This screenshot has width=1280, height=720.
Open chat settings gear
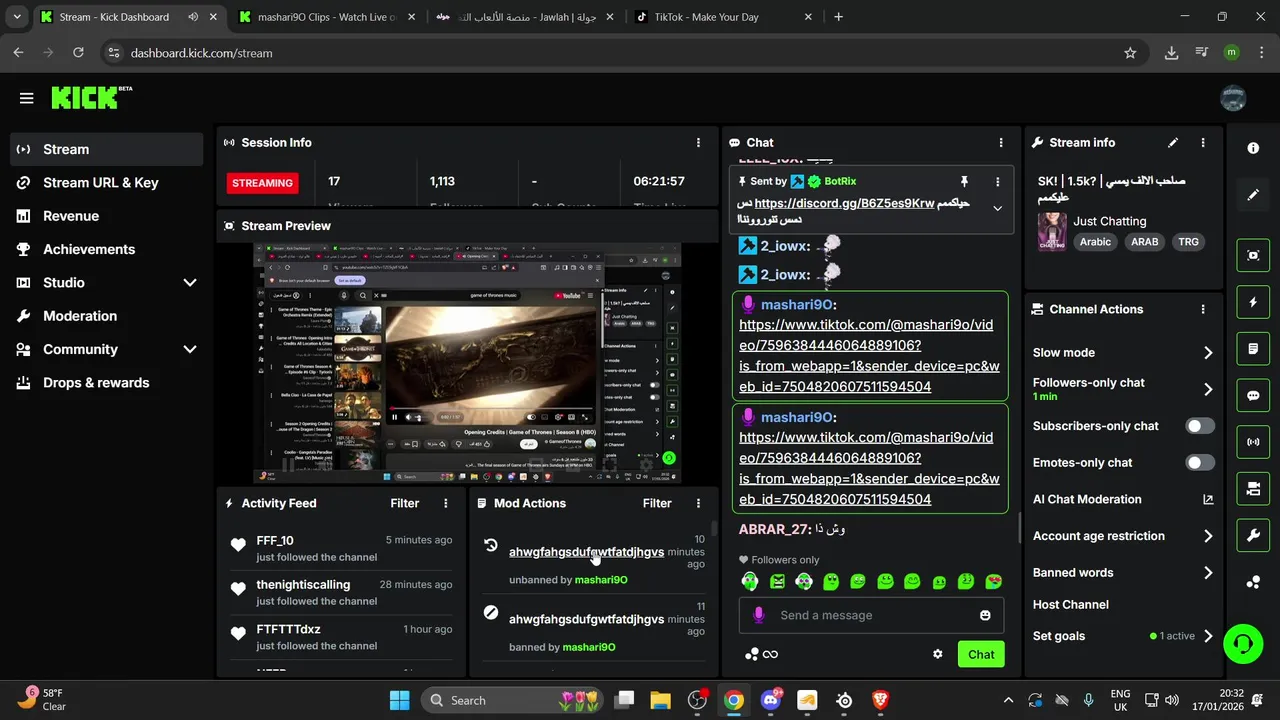938,654
